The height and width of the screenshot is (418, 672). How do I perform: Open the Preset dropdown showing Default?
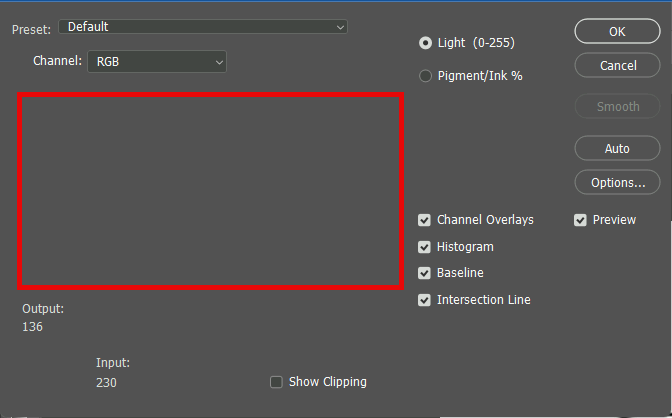[x=203, y=27]
